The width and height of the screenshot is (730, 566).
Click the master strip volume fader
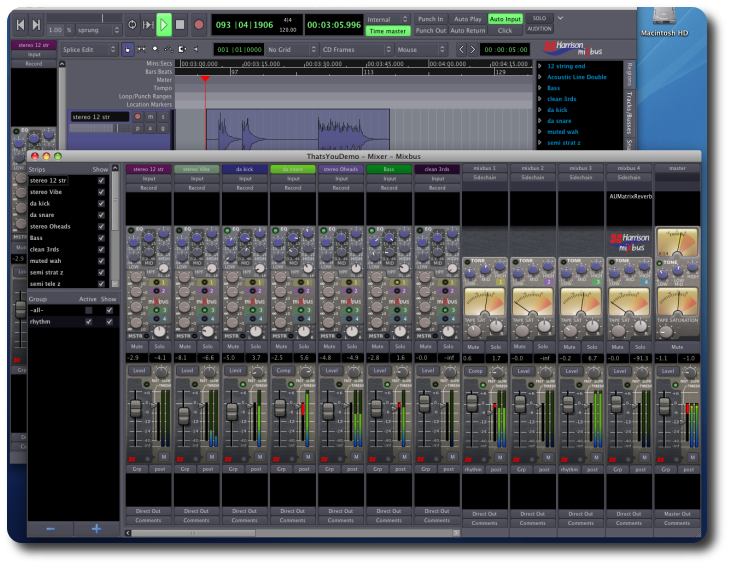click(x=666, y=408)
